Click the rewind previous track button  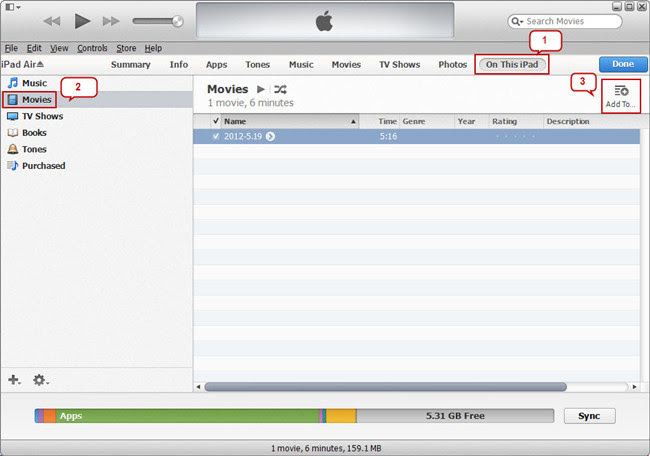coord(52,21)
